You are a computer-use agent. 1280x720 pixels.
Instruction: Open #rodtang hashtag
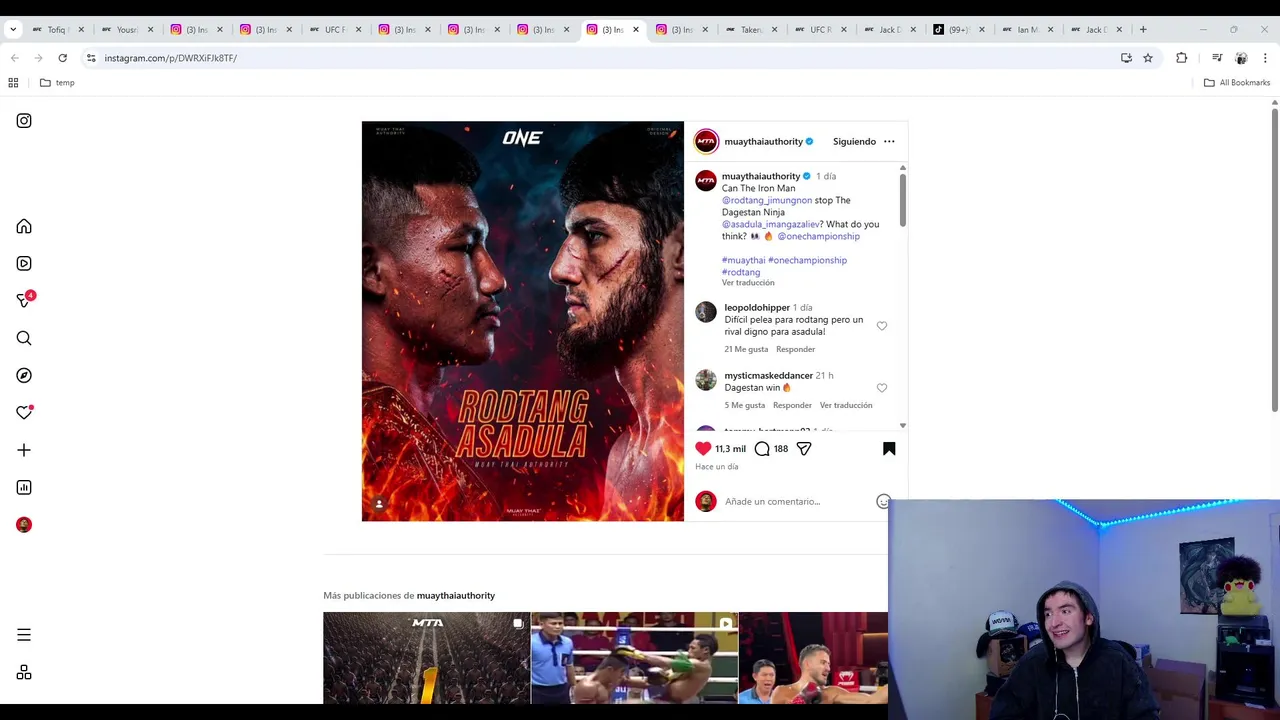741,272
